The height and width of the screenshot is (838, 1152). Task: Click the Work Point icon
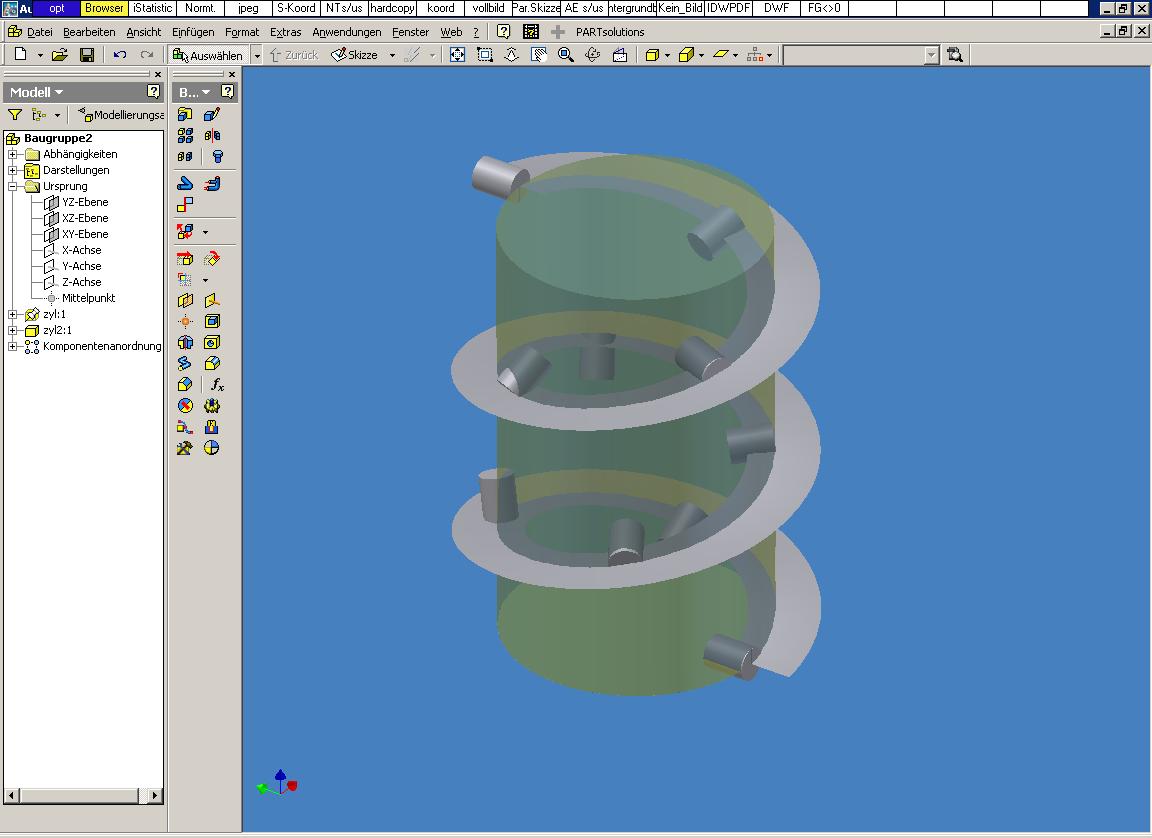[x=185, y=321]
